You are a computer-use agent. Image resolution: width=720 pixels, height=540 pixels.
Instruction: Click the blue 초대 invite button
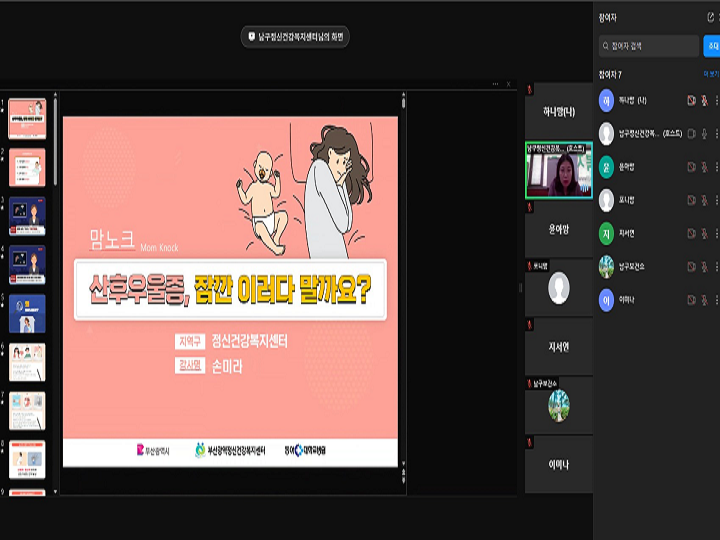[712, 46]
